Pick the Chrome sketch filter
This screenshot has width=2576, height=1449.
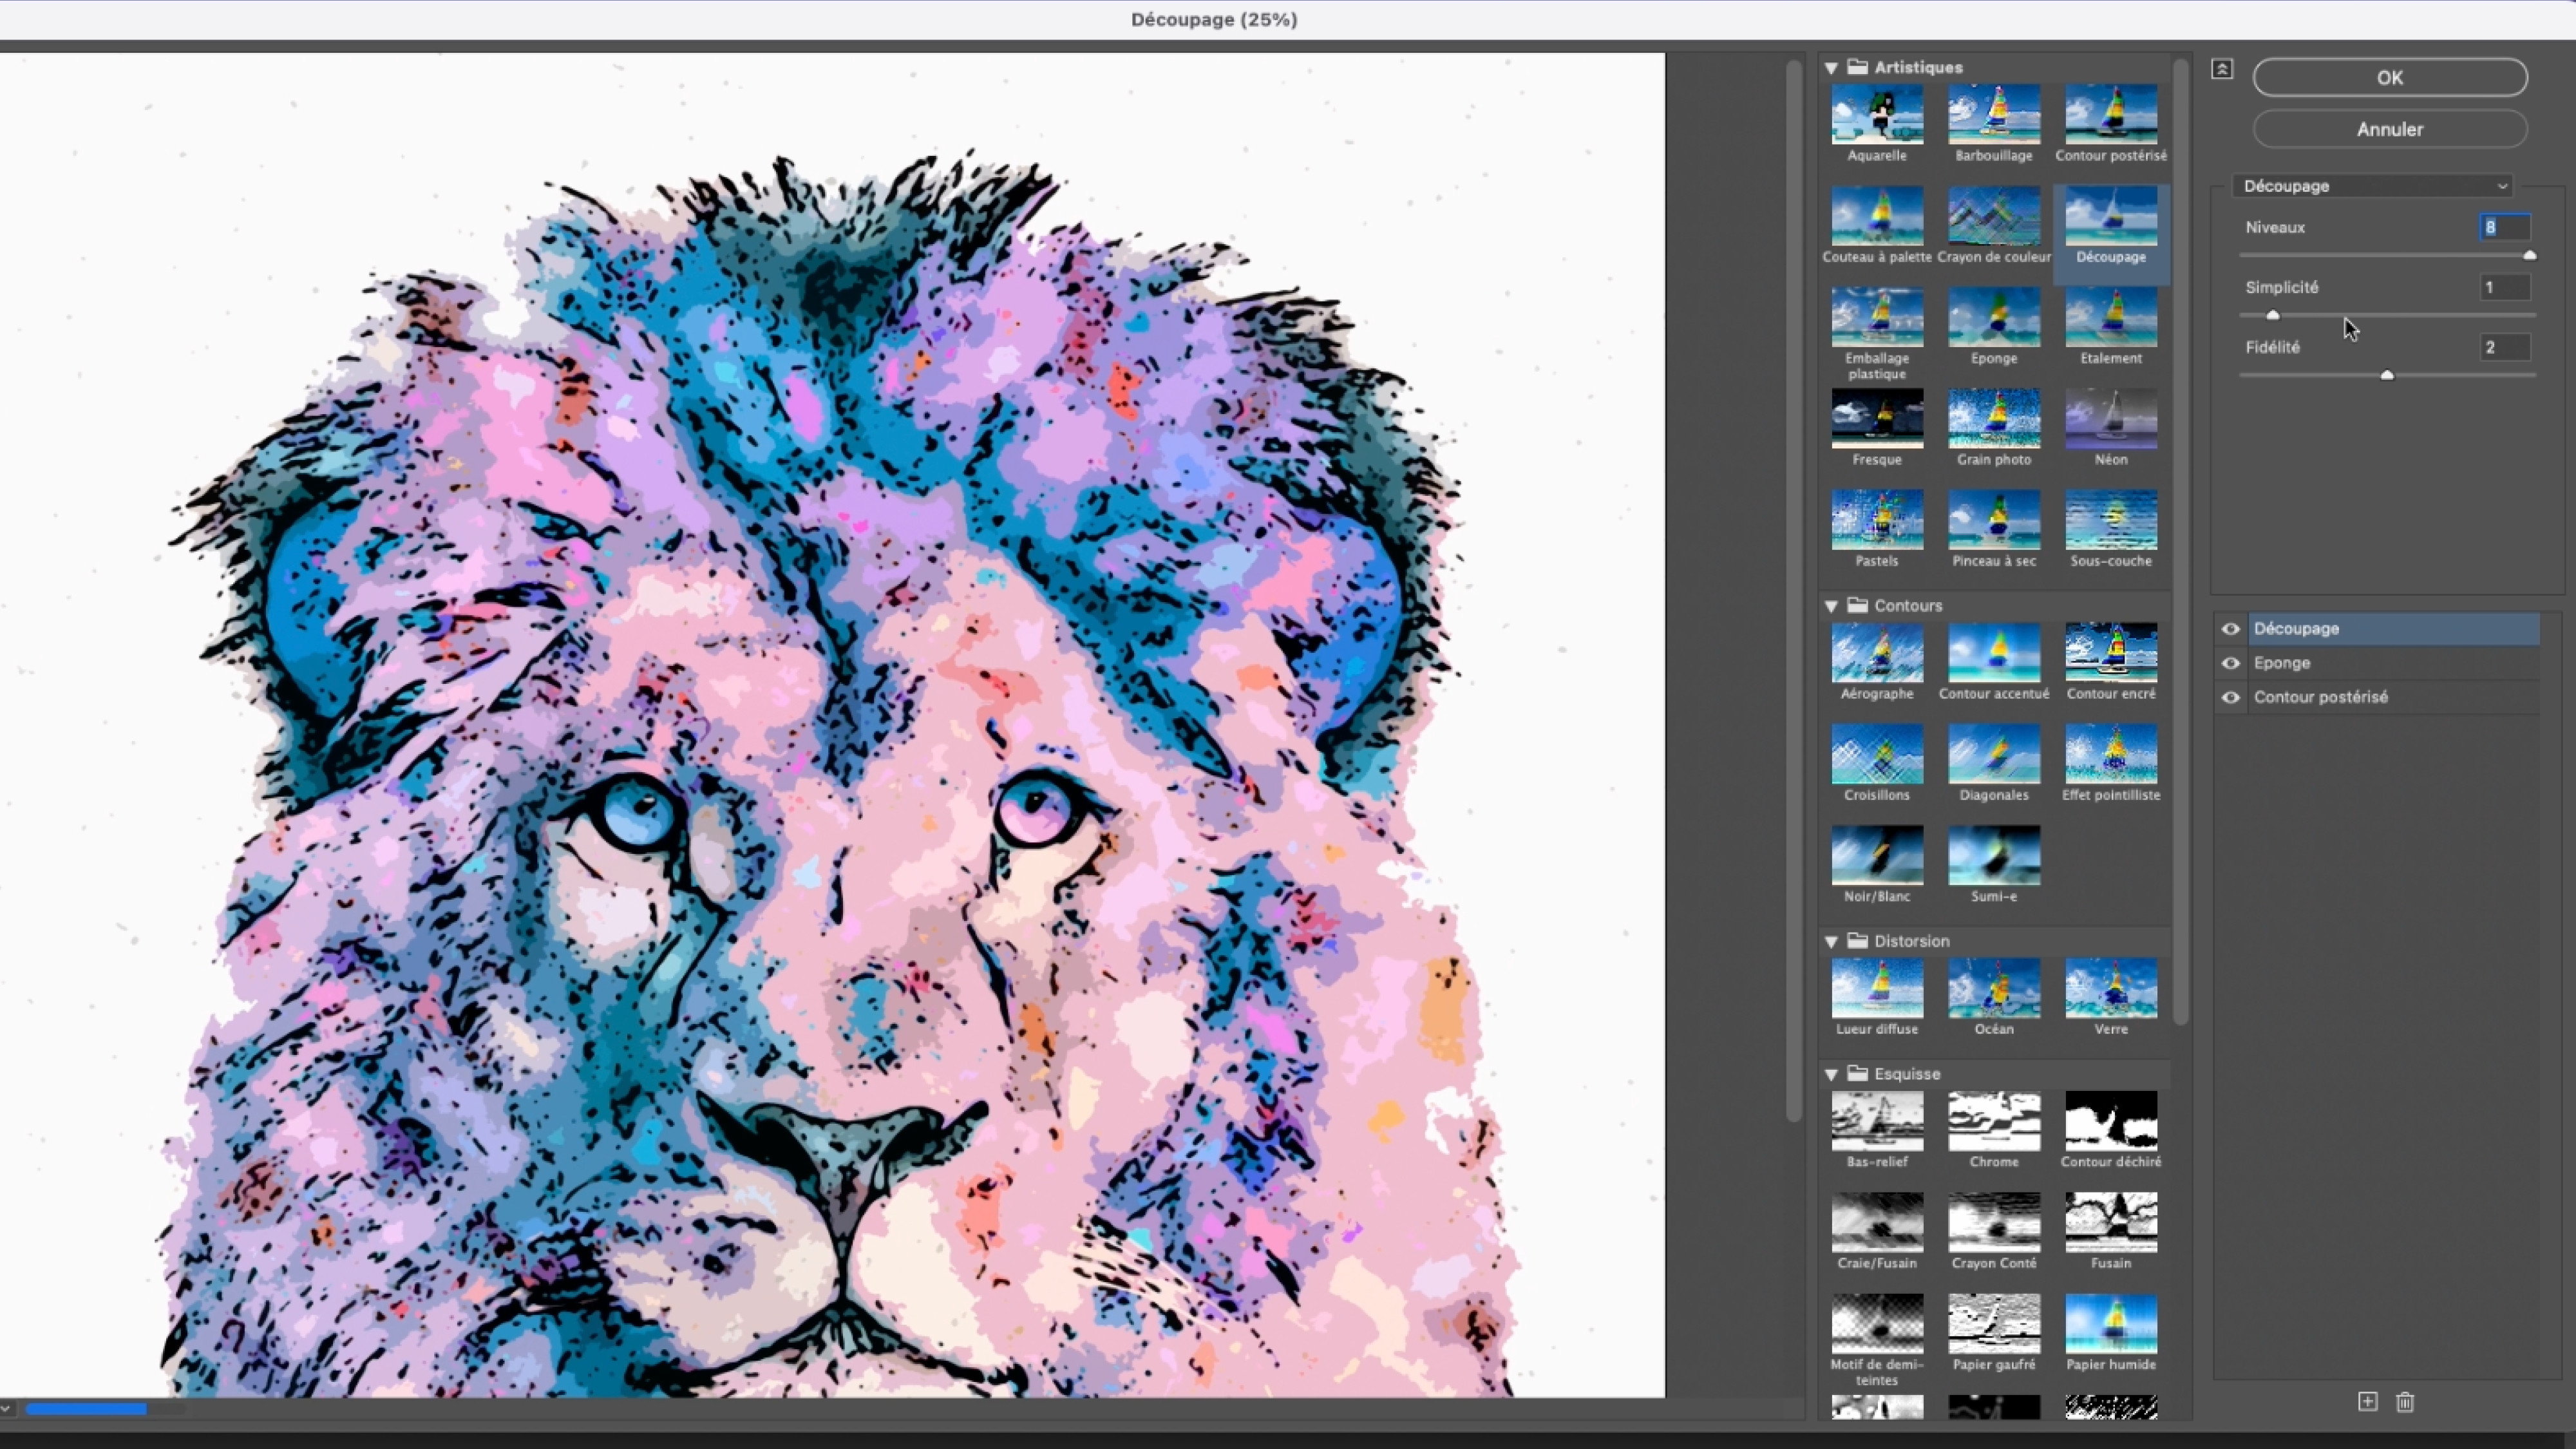click(1993, 1121)
